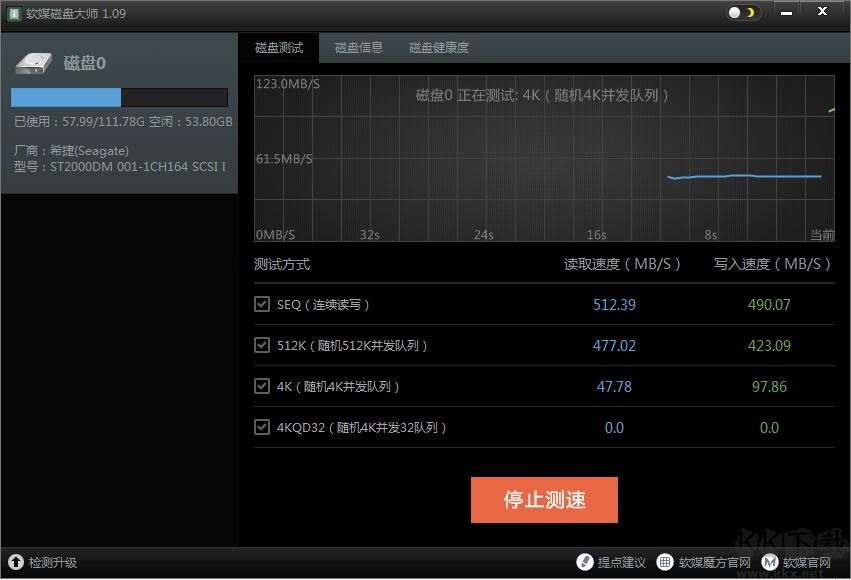Toggle the 4KQD32 test checkbox

pos(262,427)
